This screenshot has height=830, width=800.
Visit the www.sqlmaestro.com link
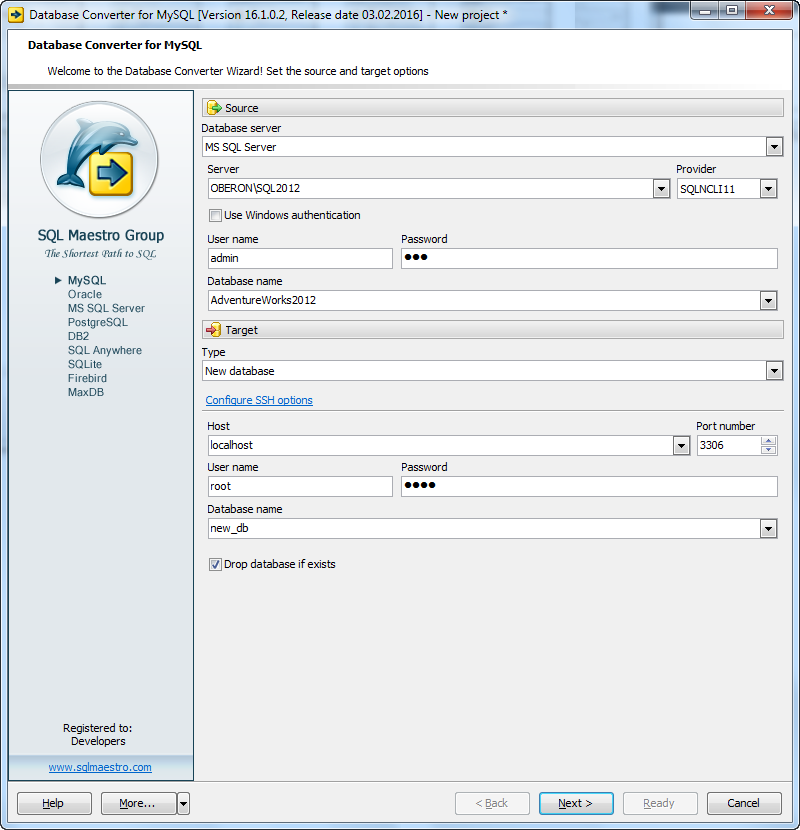(x=100, y=767)
